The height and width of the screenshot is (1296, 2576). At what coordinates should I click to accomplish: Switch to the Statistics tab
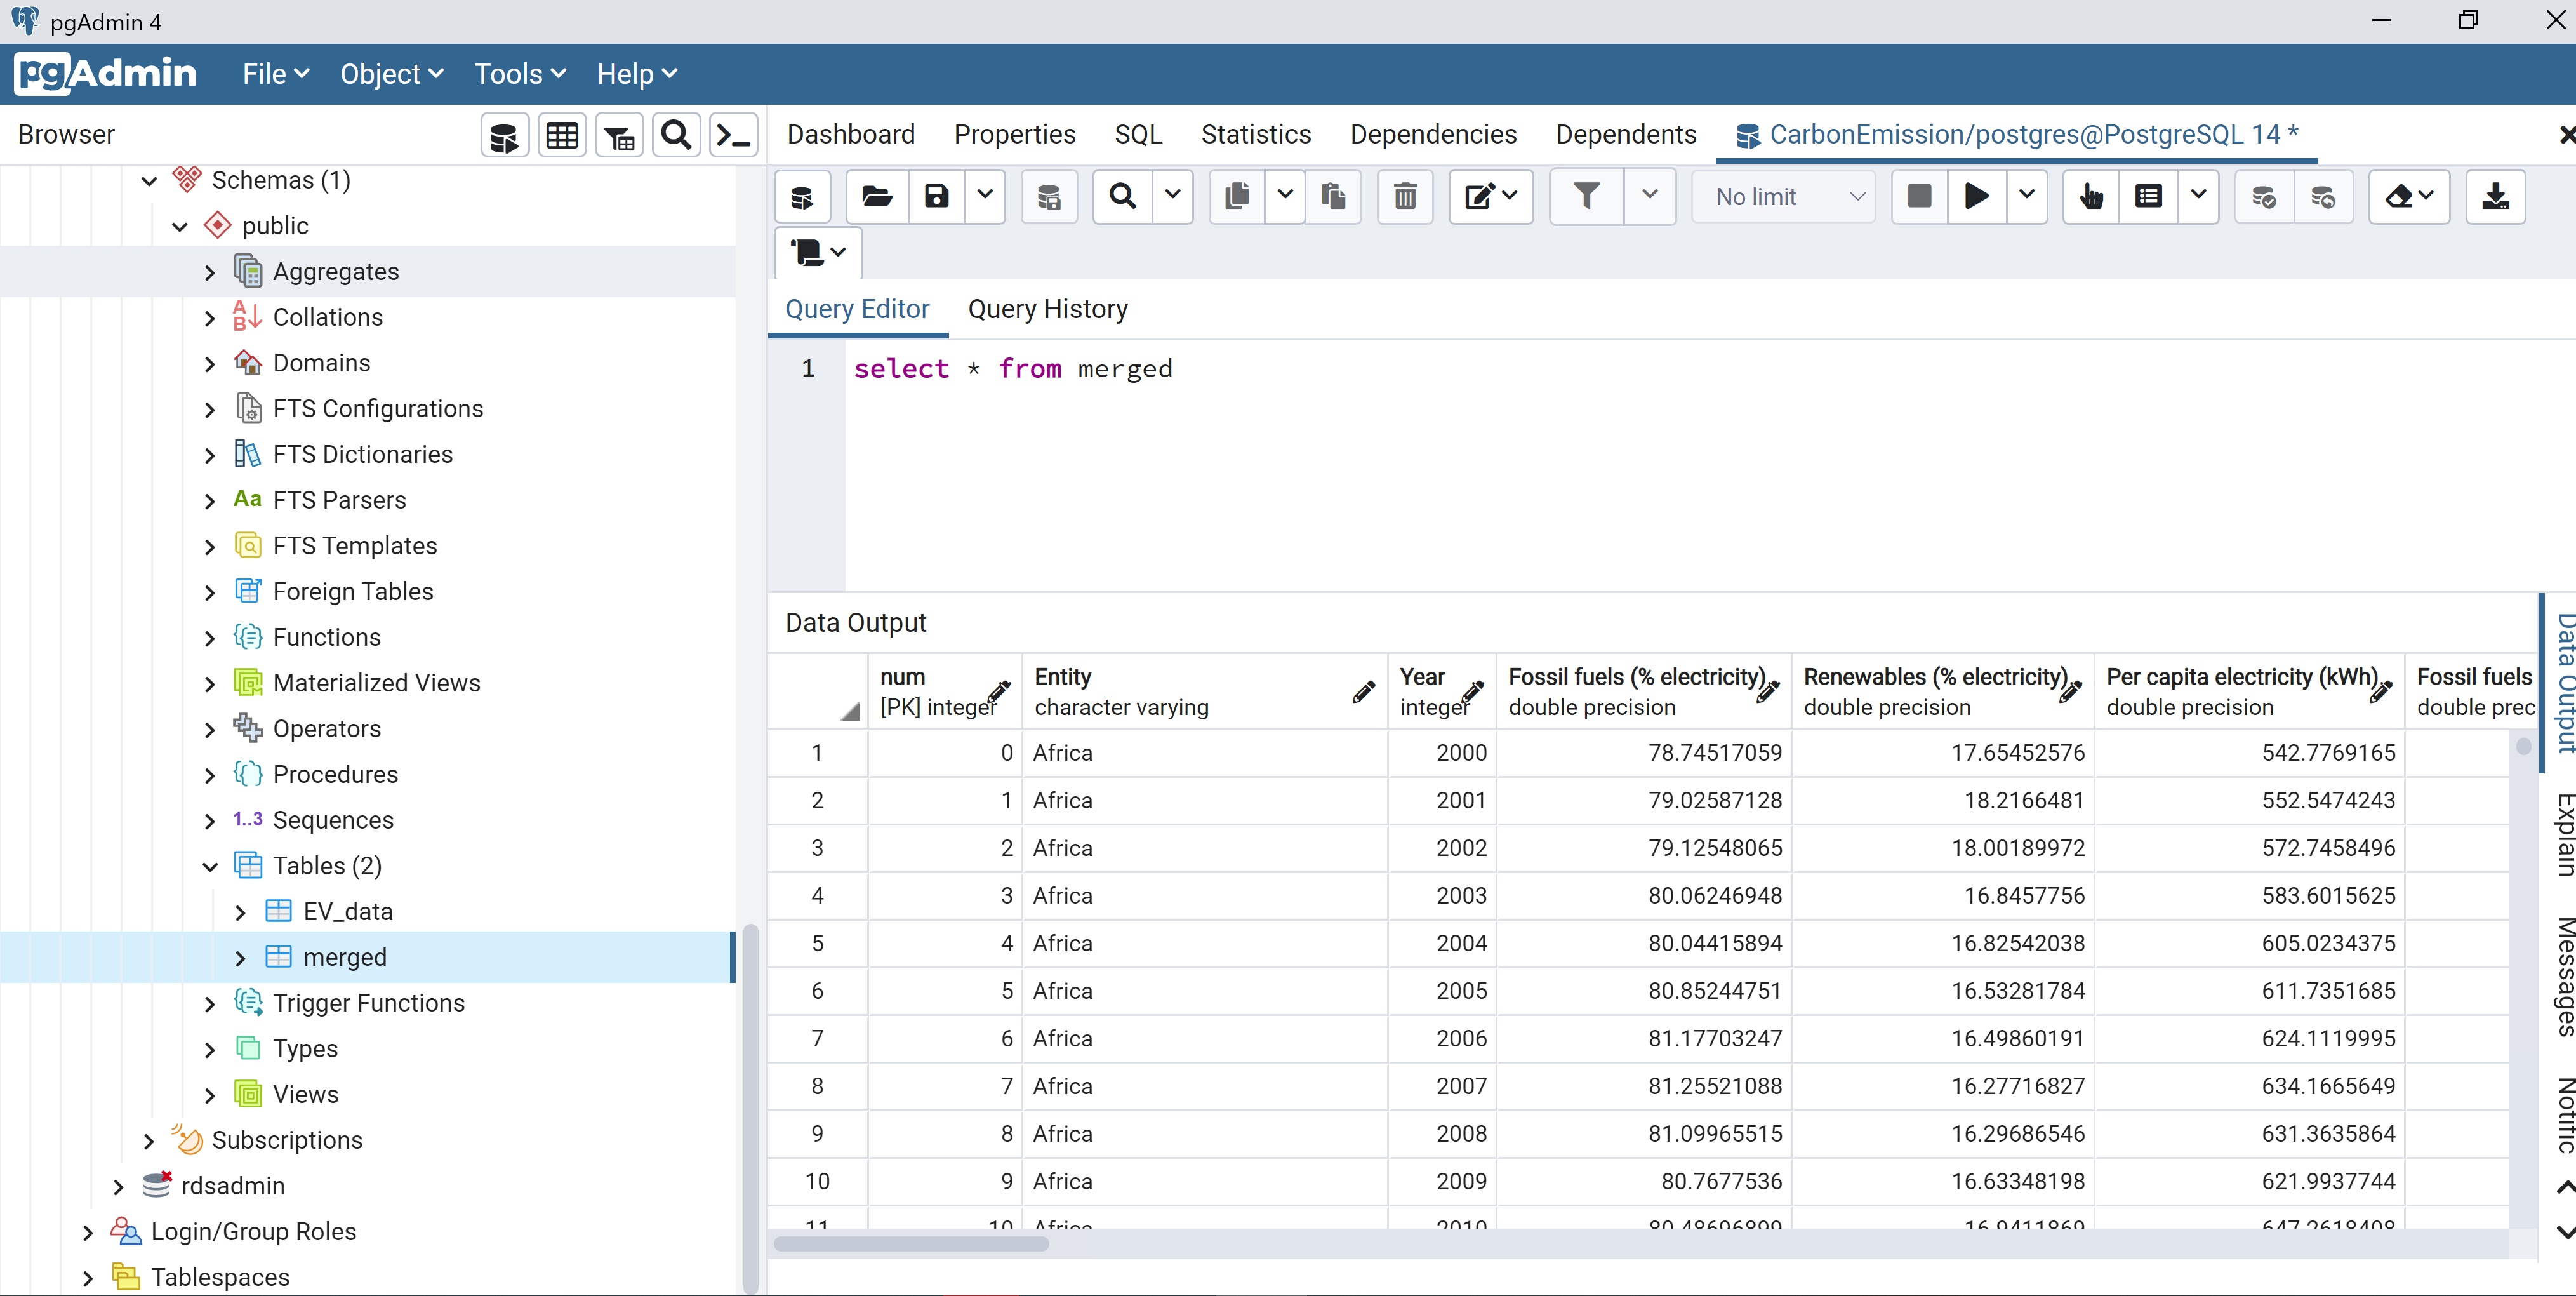point(1256,134)
